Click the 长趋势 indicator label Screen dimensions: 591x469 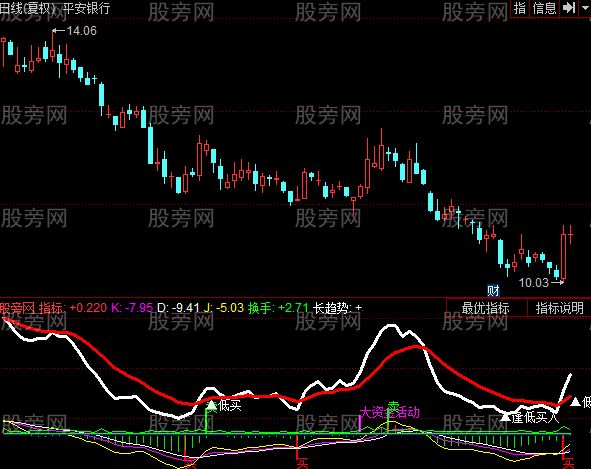pos(331,308)
